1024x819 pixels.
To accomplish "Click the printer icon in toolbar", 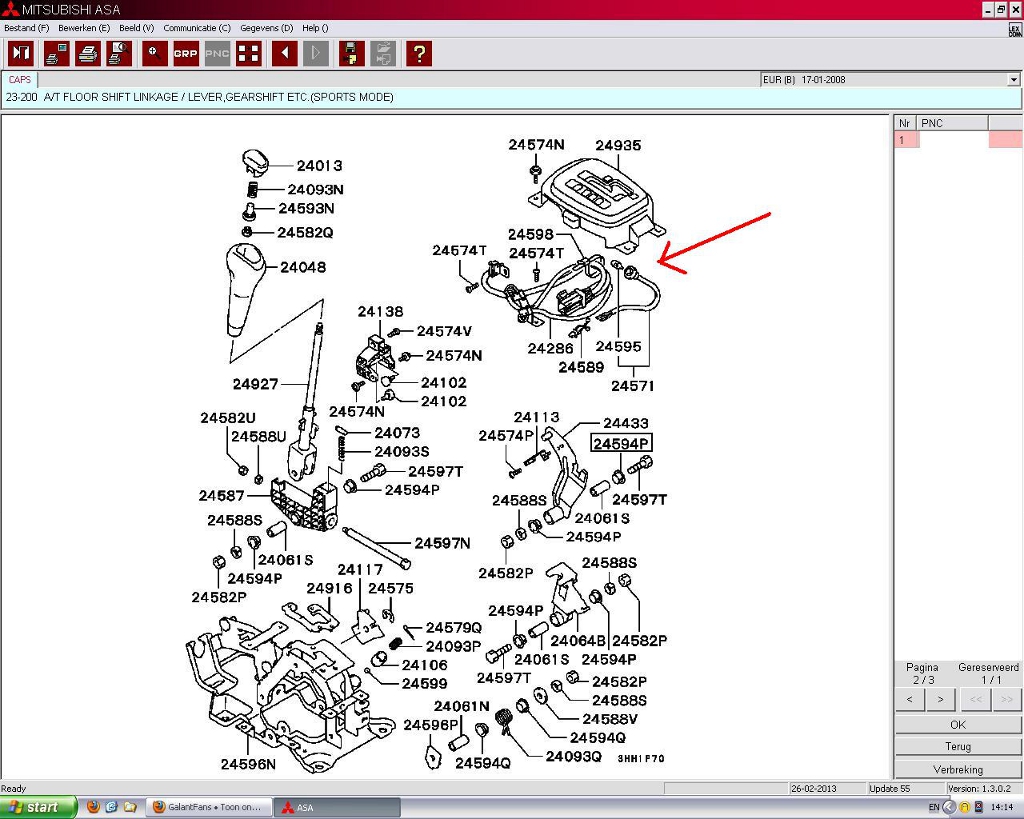I will [x=88, y=53].
